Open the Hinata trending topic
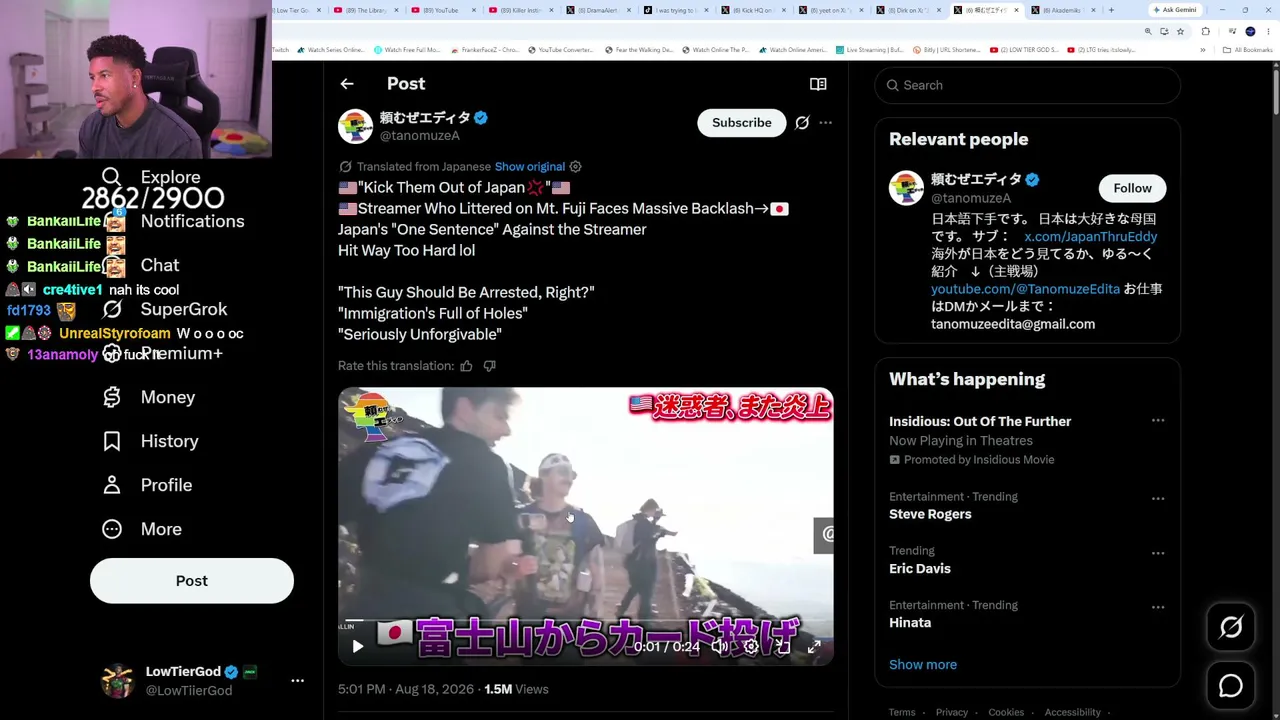Viewport: 1280px width, 720px height. coord(910,622)
